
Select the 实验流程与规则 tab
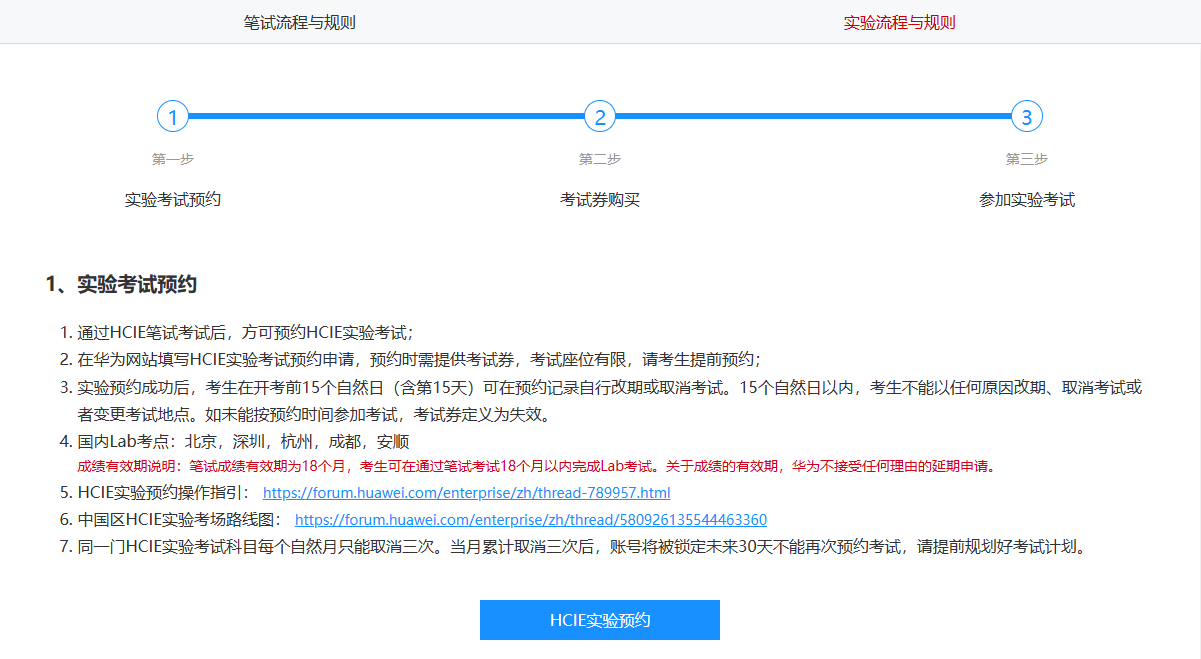[900, 22]
